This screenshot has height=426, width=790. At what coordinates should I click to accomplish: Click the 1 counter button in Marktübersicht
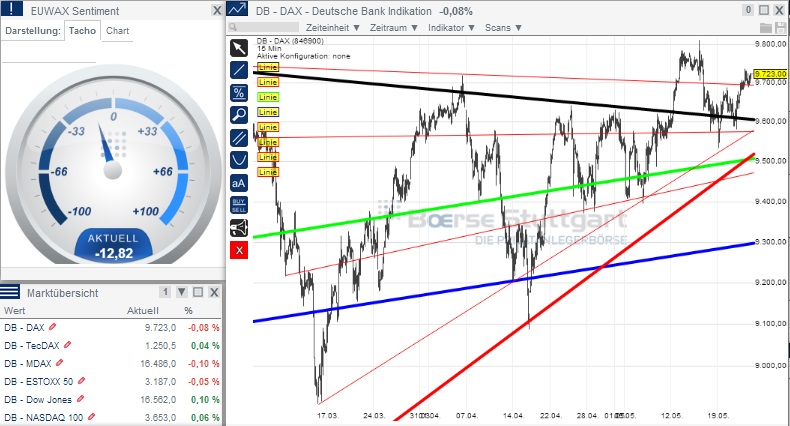click(x=165, y=292)
